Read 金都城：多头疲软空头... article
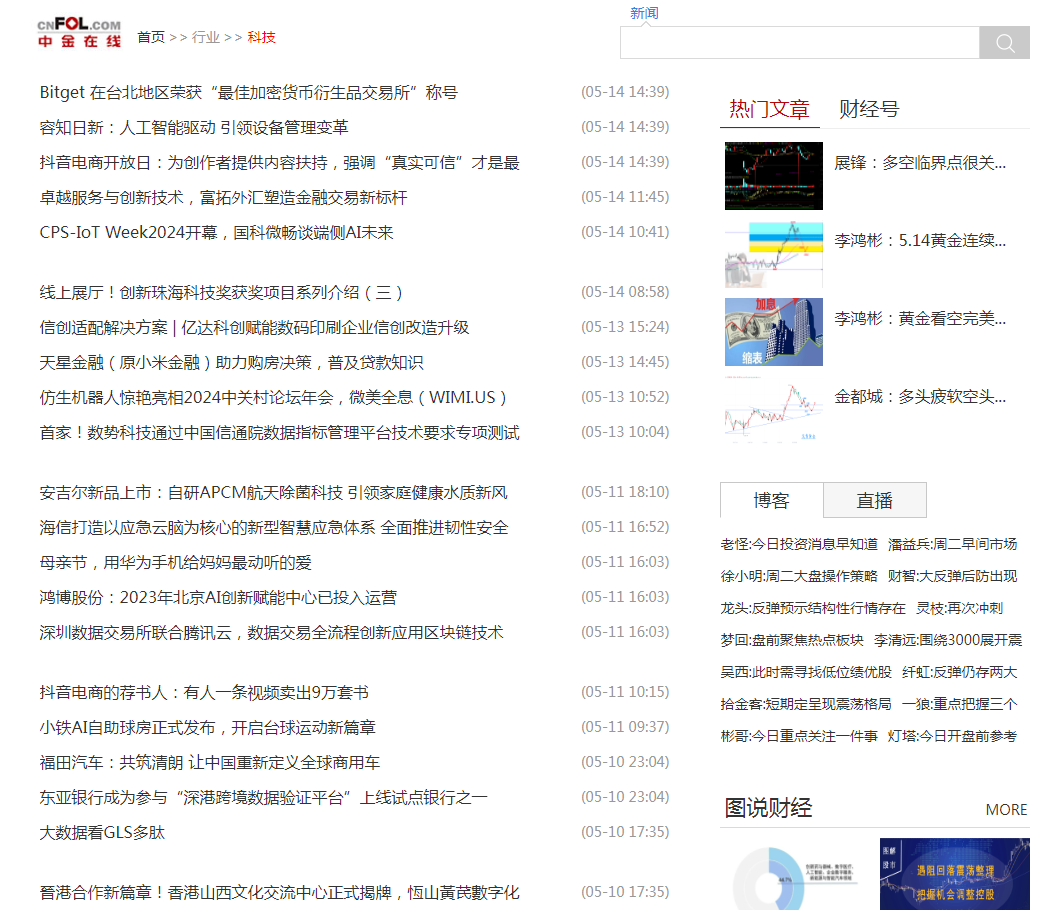 pyautogui.click(x=920, y=397)
